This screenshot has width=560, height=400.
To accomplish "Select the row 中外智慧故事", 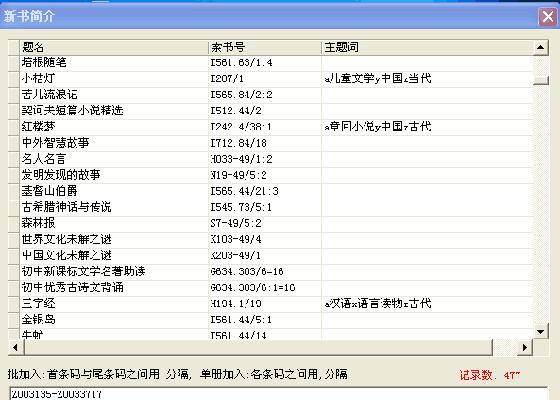I will click(271, 143).
